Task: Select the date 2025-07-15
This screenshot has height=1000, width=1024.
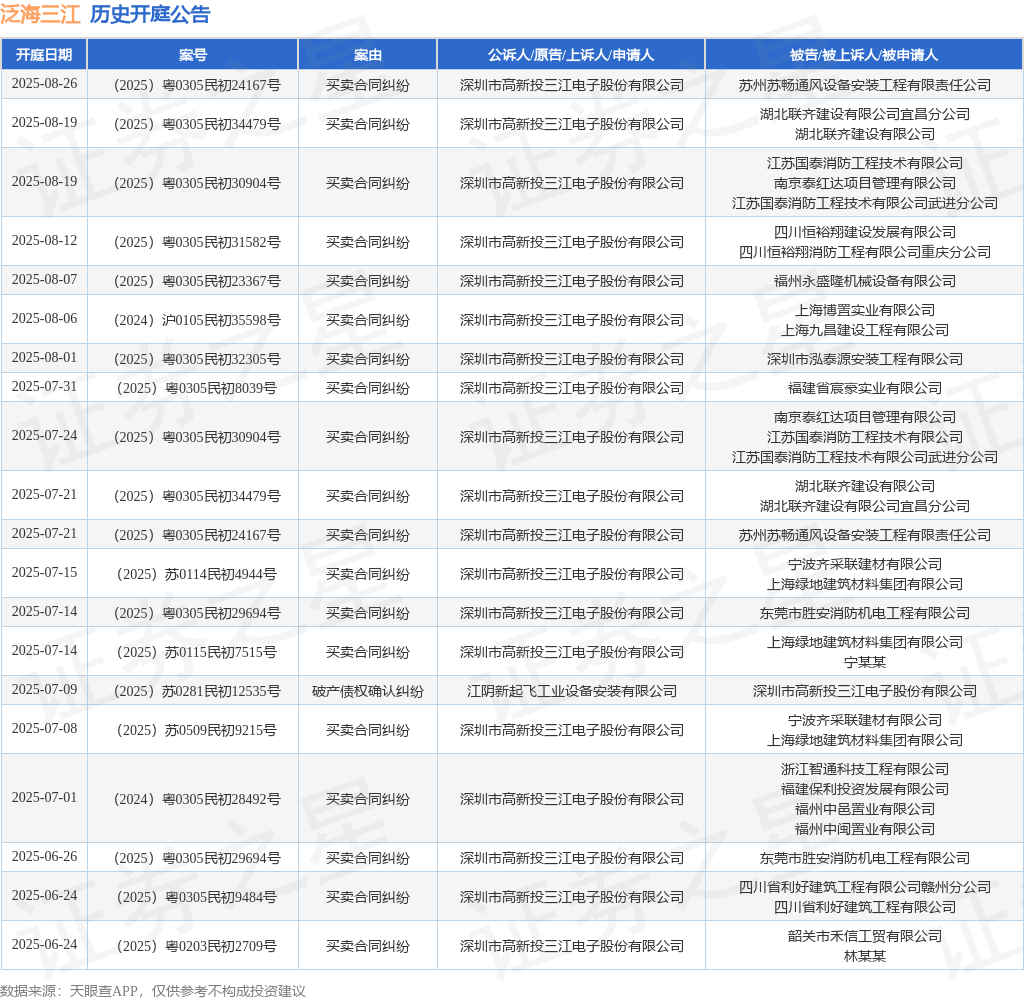Action: pyautogui.click(x=44, y=573)
